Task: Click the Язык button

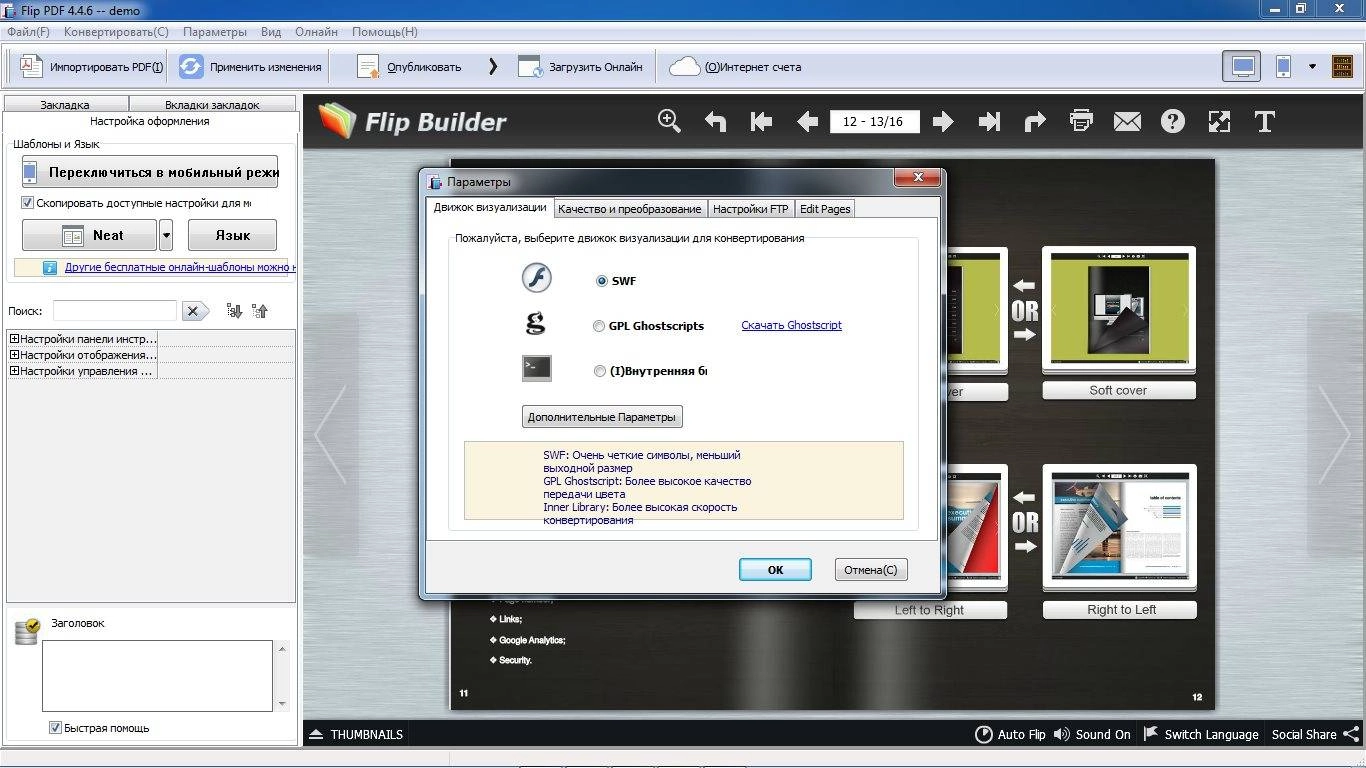Action: coord(232,235)
